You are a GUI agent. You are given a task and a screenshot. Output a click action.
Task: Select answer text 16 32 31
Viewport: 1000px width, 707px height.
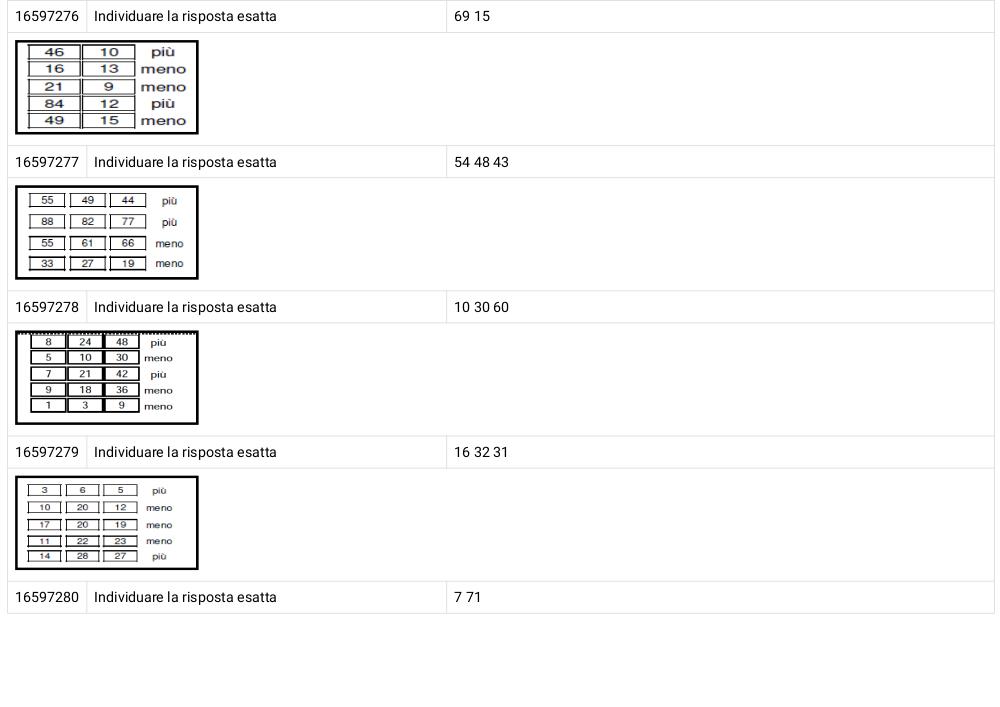[x=481, y=452]
